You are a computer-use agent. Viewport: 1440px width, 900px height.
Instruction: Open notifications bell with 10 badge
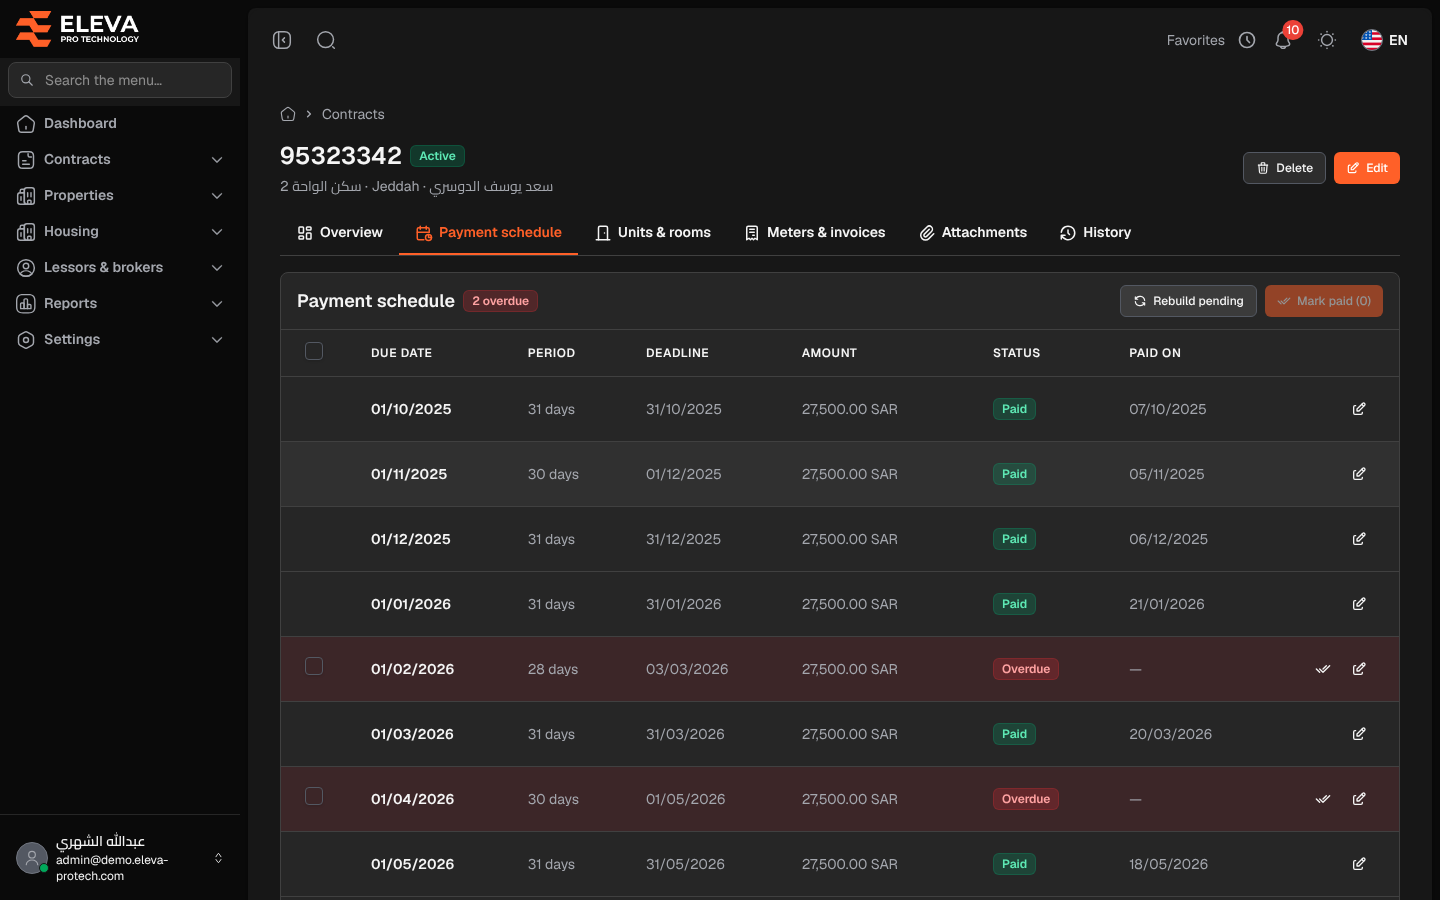1283,40
